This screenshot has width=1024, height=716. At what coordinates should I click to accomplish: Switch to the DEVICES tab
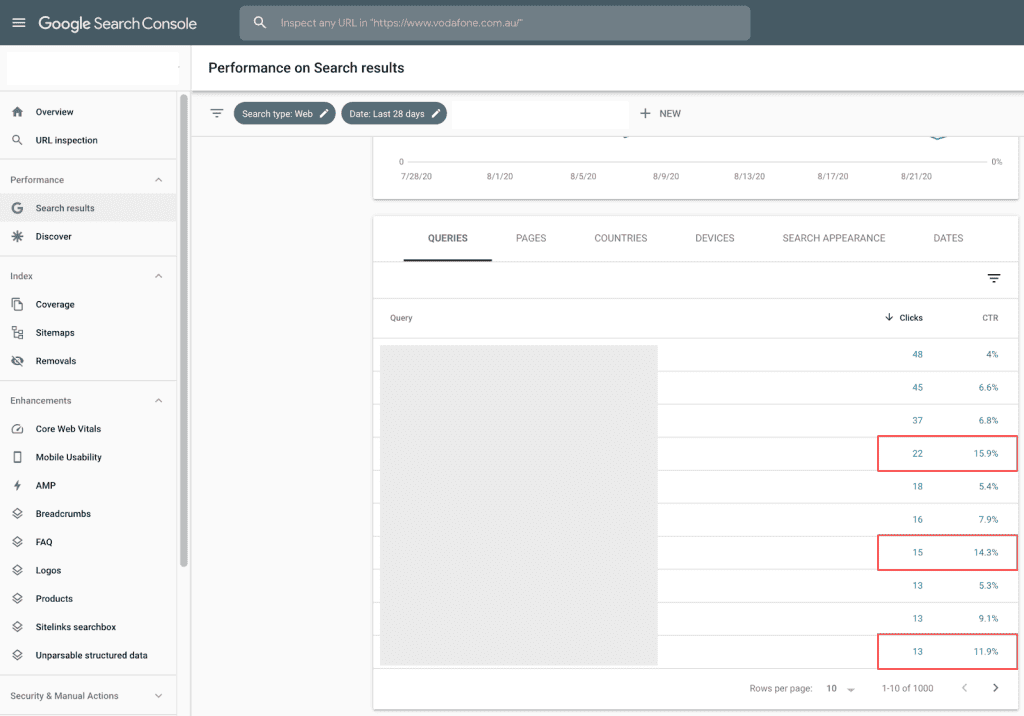pos(714,238)
